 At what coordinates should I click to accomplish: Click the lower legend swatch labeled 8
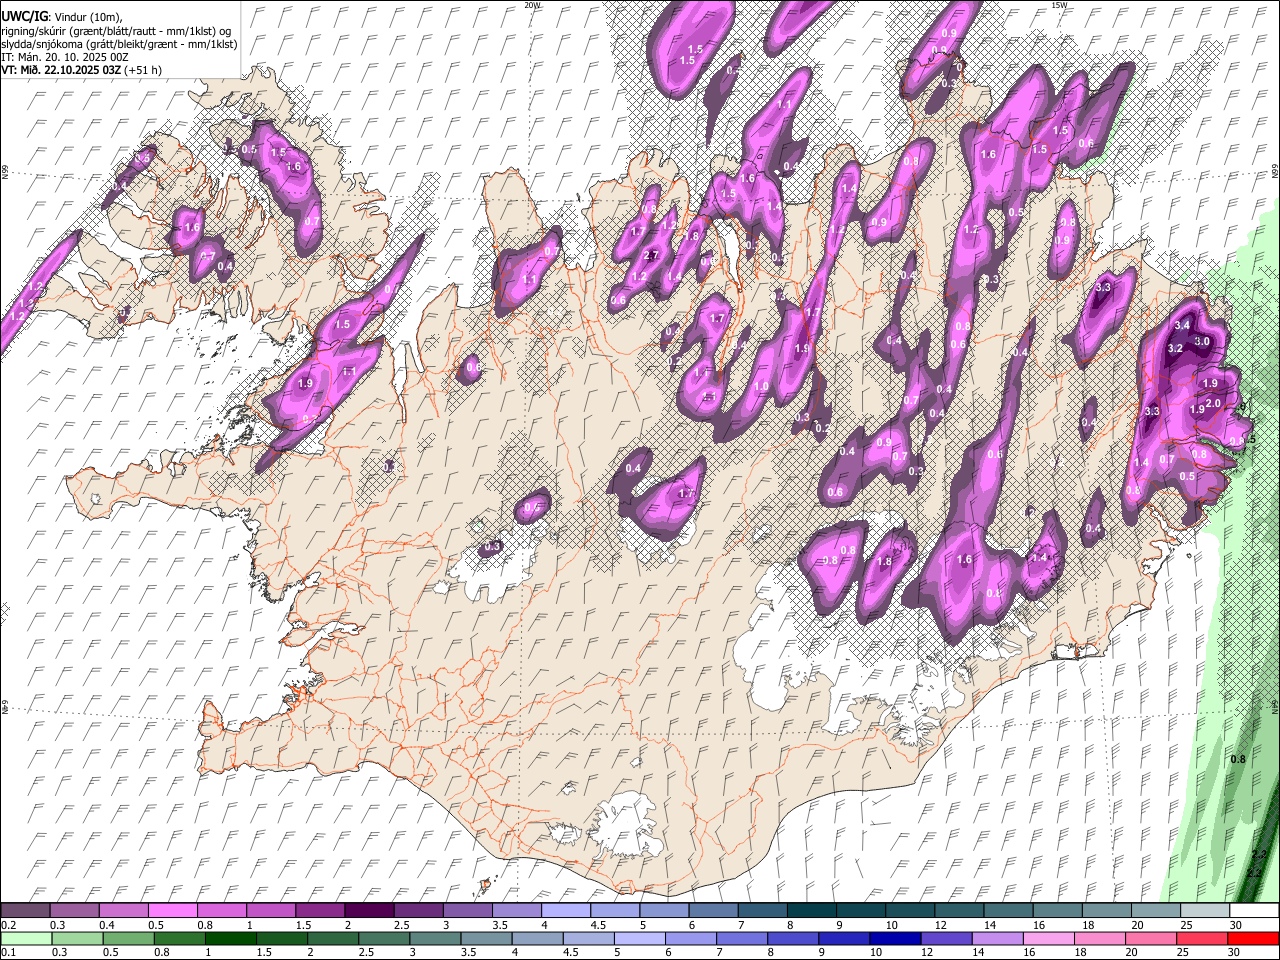(792, 938)
